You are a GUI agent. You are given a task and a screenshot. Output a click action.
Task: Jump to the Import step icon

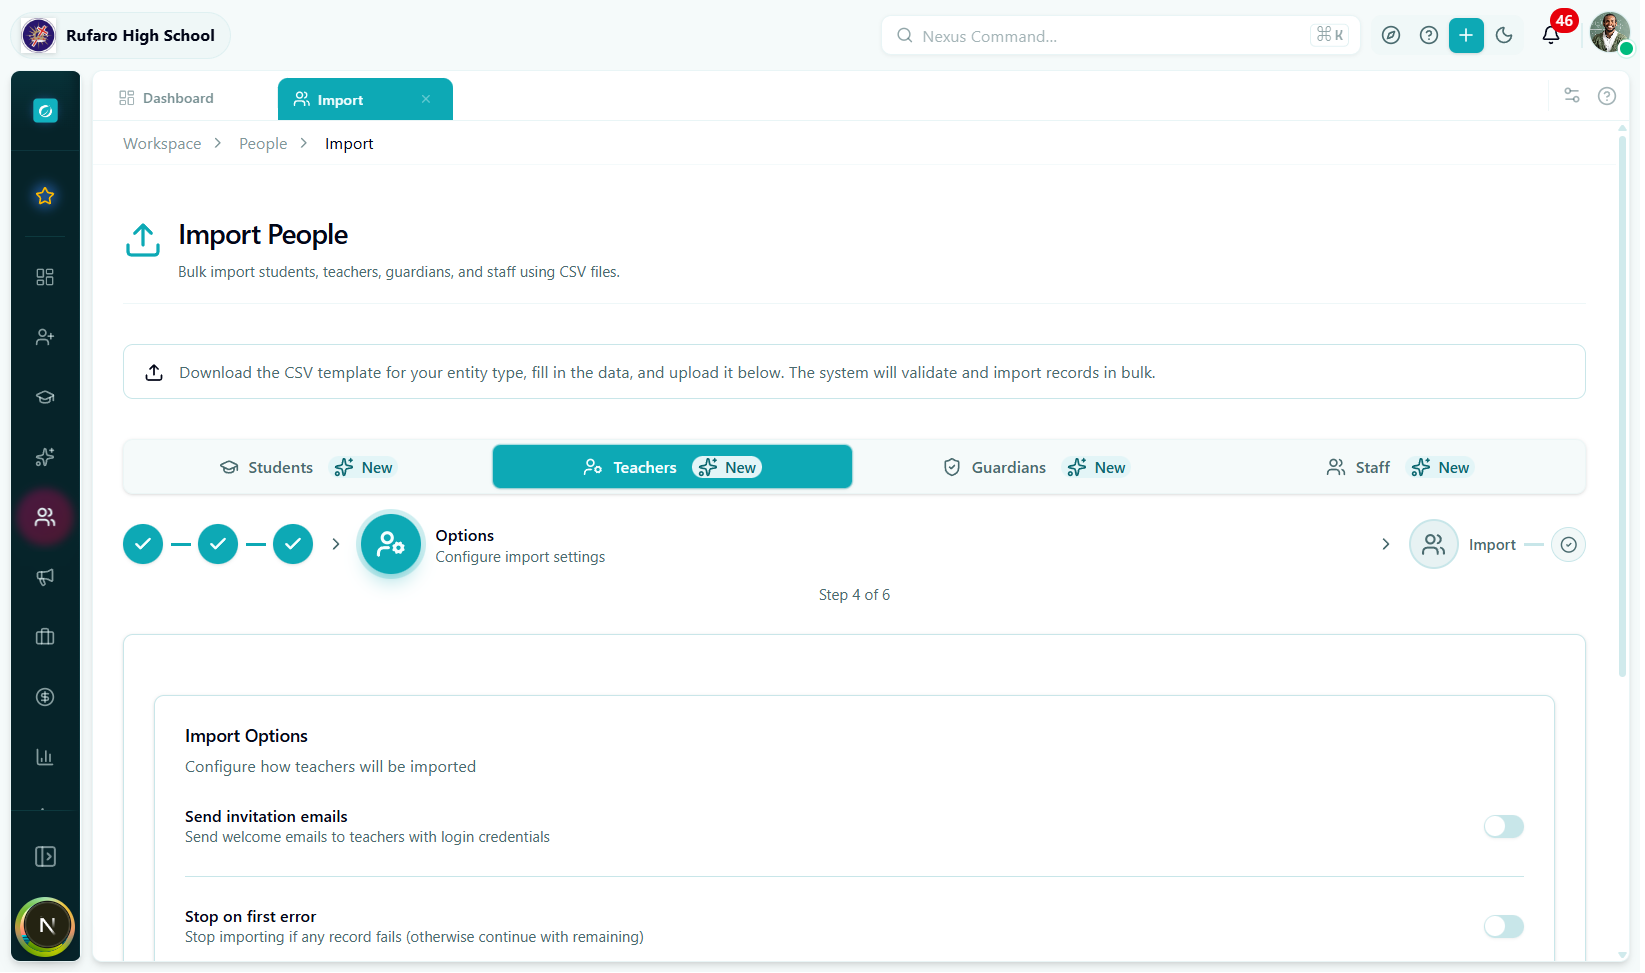1434,544
